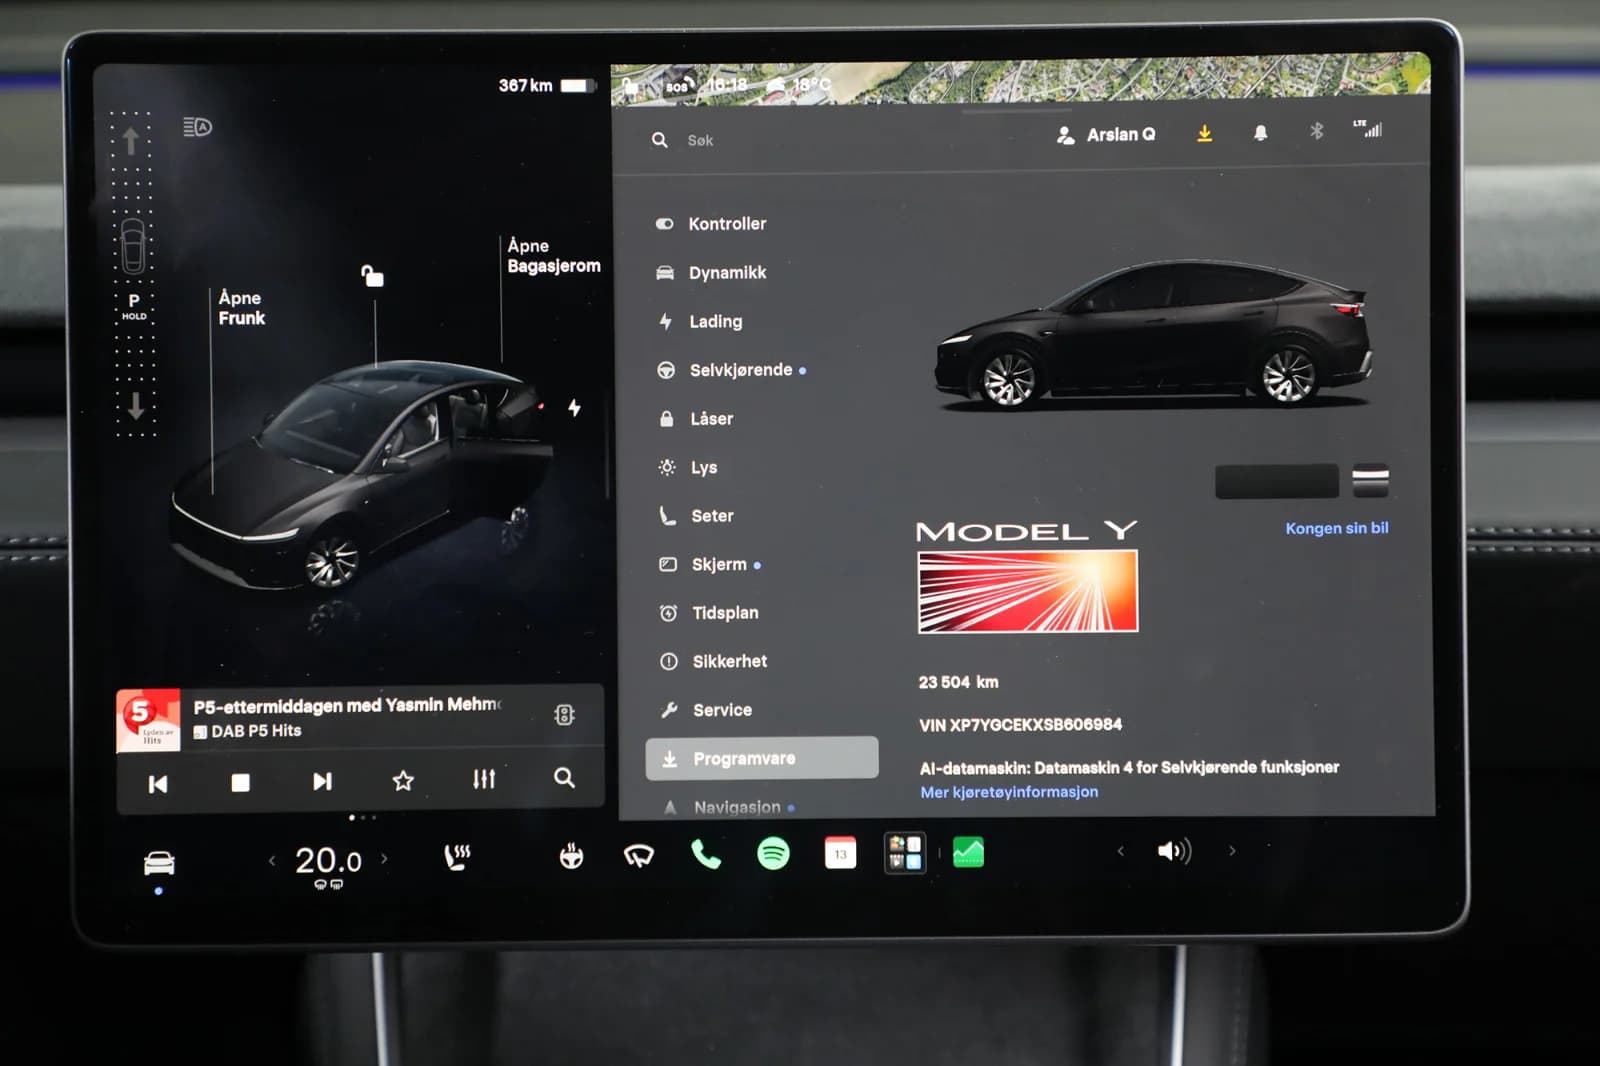
Task: Open the green energy chart app
Action: point(968,852)
